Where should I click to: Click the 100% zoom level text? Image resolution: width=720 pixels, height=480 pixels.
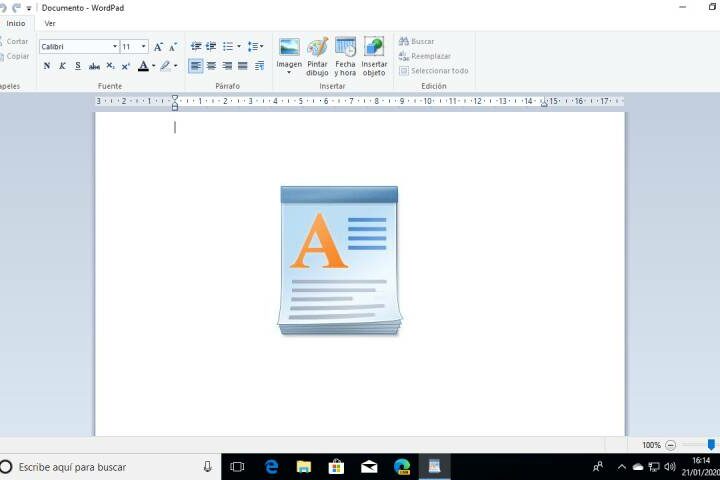tap(651, 445)
